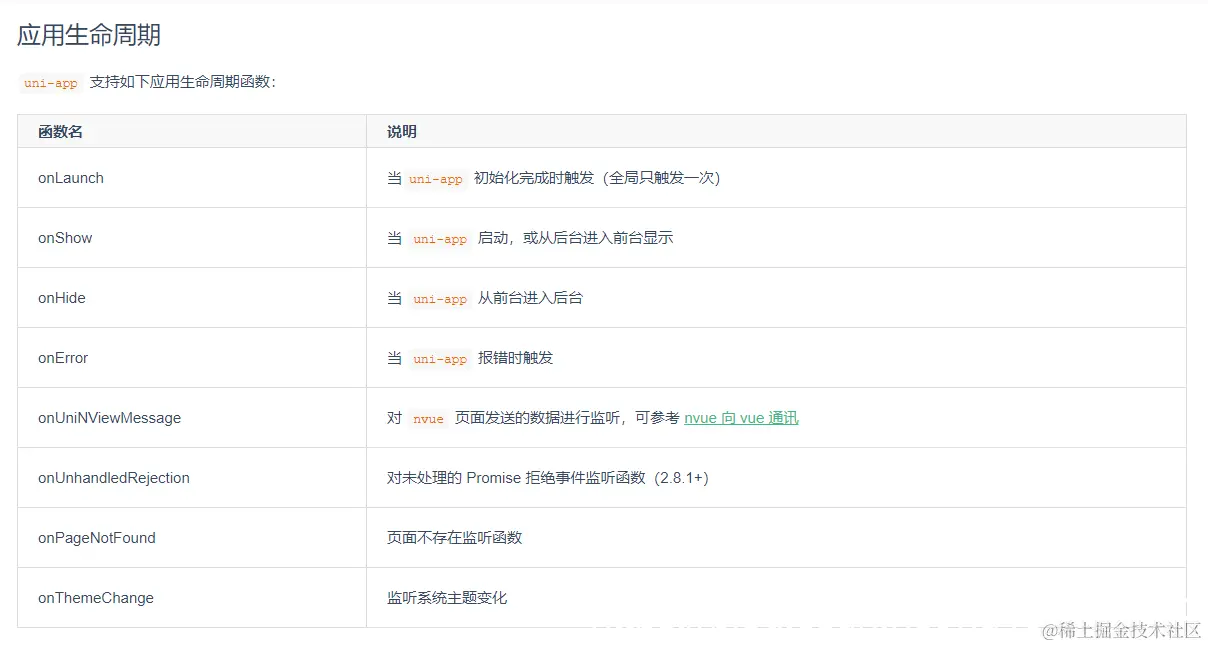The image size is (1208, 647).
Task: Select the "nvue" code tag in onUniNViewMessage row
Action: [x=427, y=418]
